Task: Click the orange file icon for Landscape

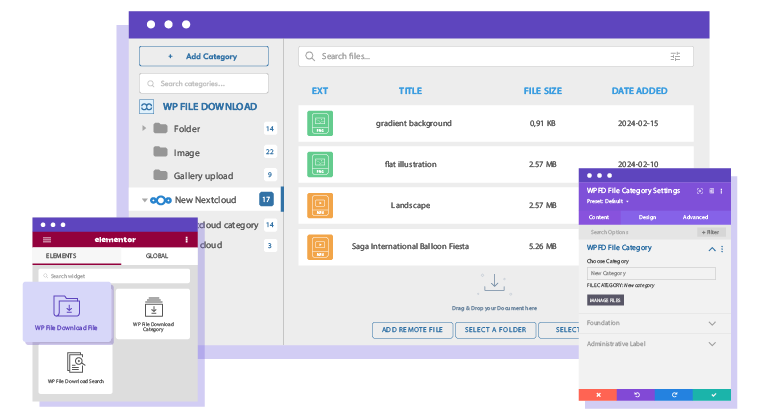Action: click(320, 205)
